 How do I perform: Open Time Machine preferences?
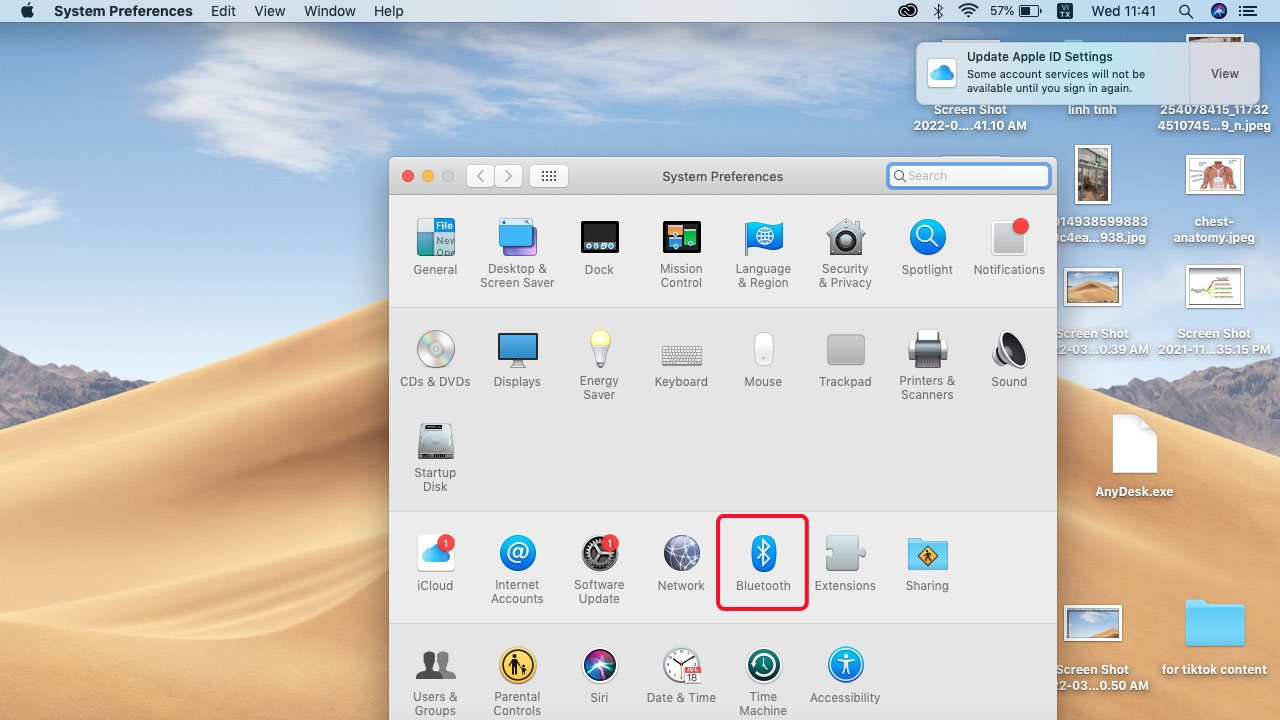763,681
